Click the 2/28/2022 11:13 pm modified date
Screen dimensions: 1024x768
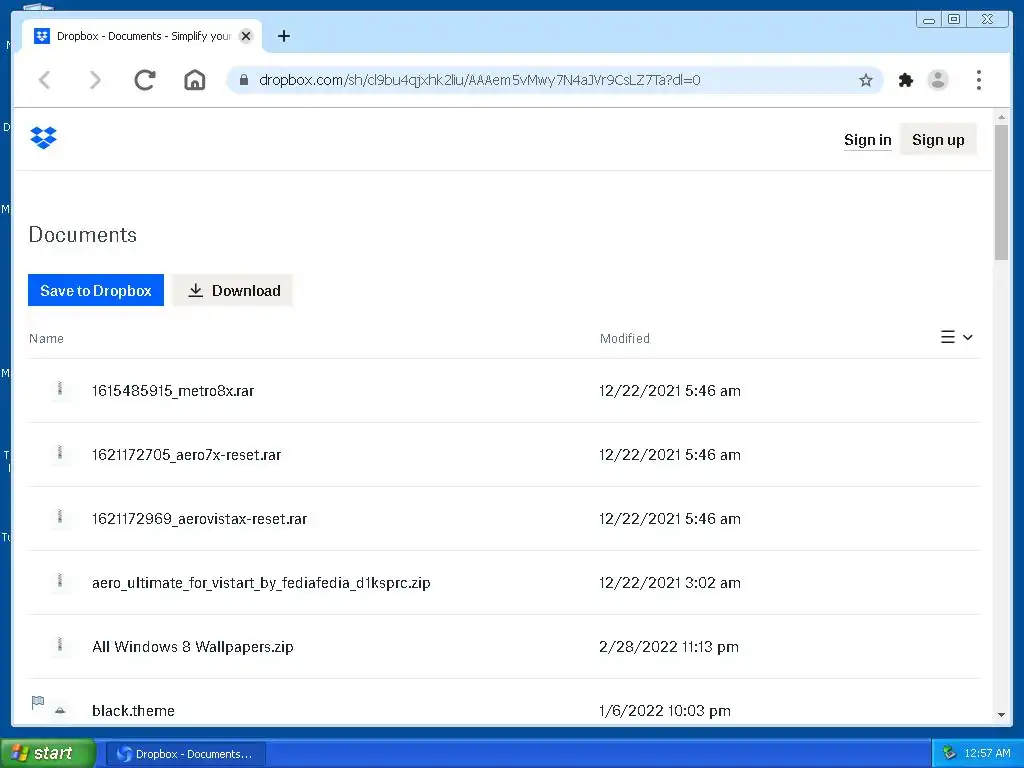669,647
